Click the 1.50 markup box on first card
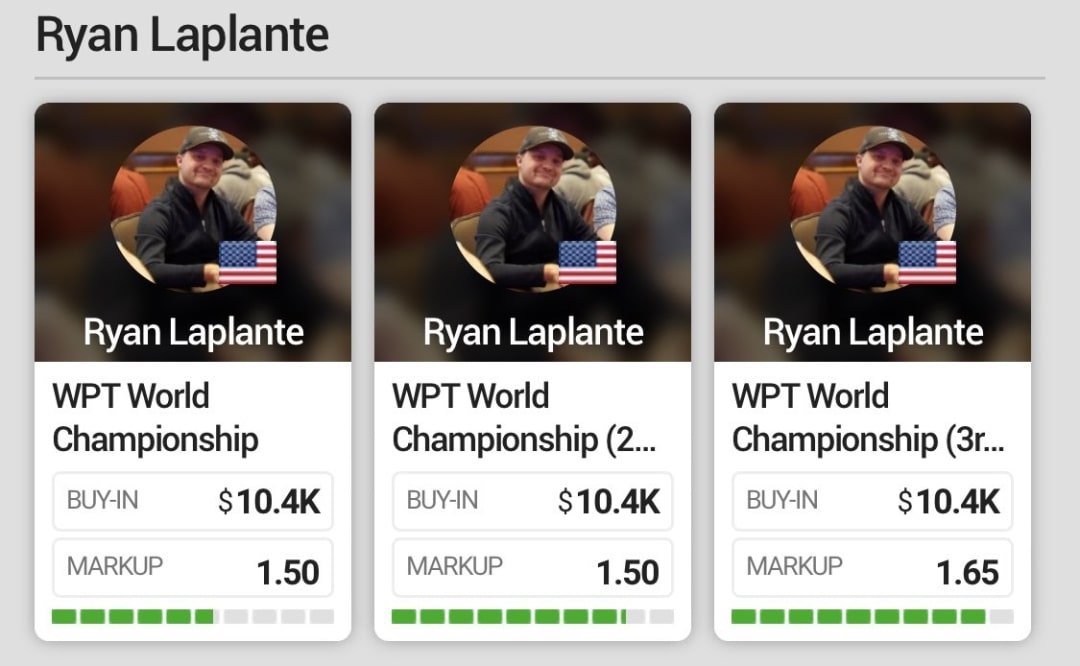This screenshot has height=666, width=1080. click(x=193, y=568)
